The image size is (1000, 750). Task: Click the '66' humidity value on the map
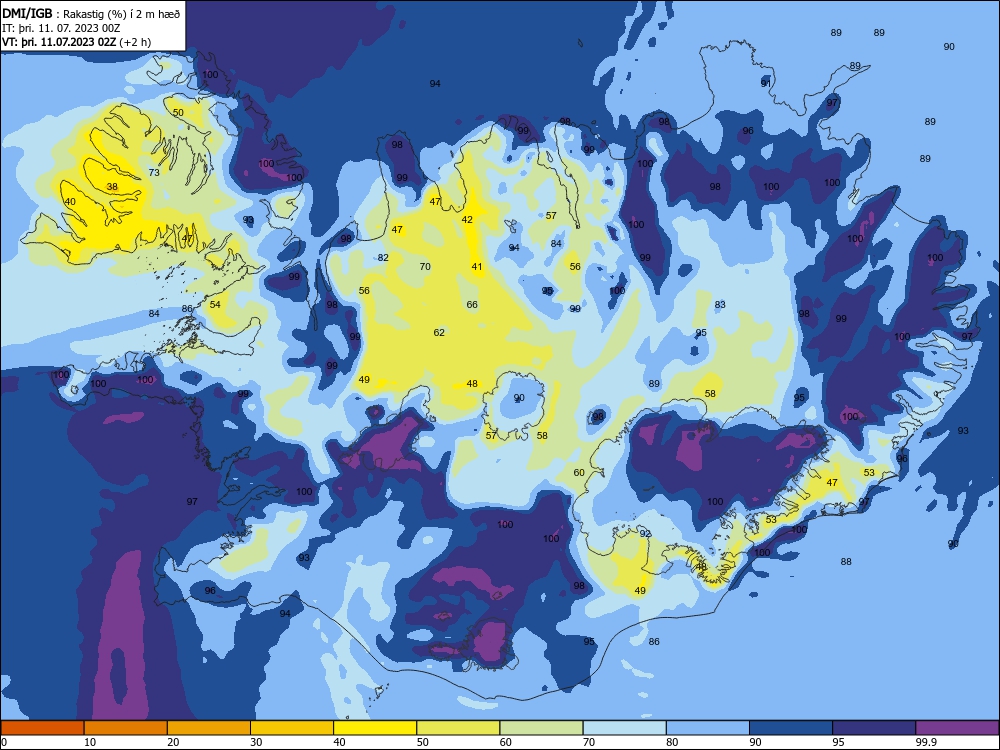click(x=472, y=304)
